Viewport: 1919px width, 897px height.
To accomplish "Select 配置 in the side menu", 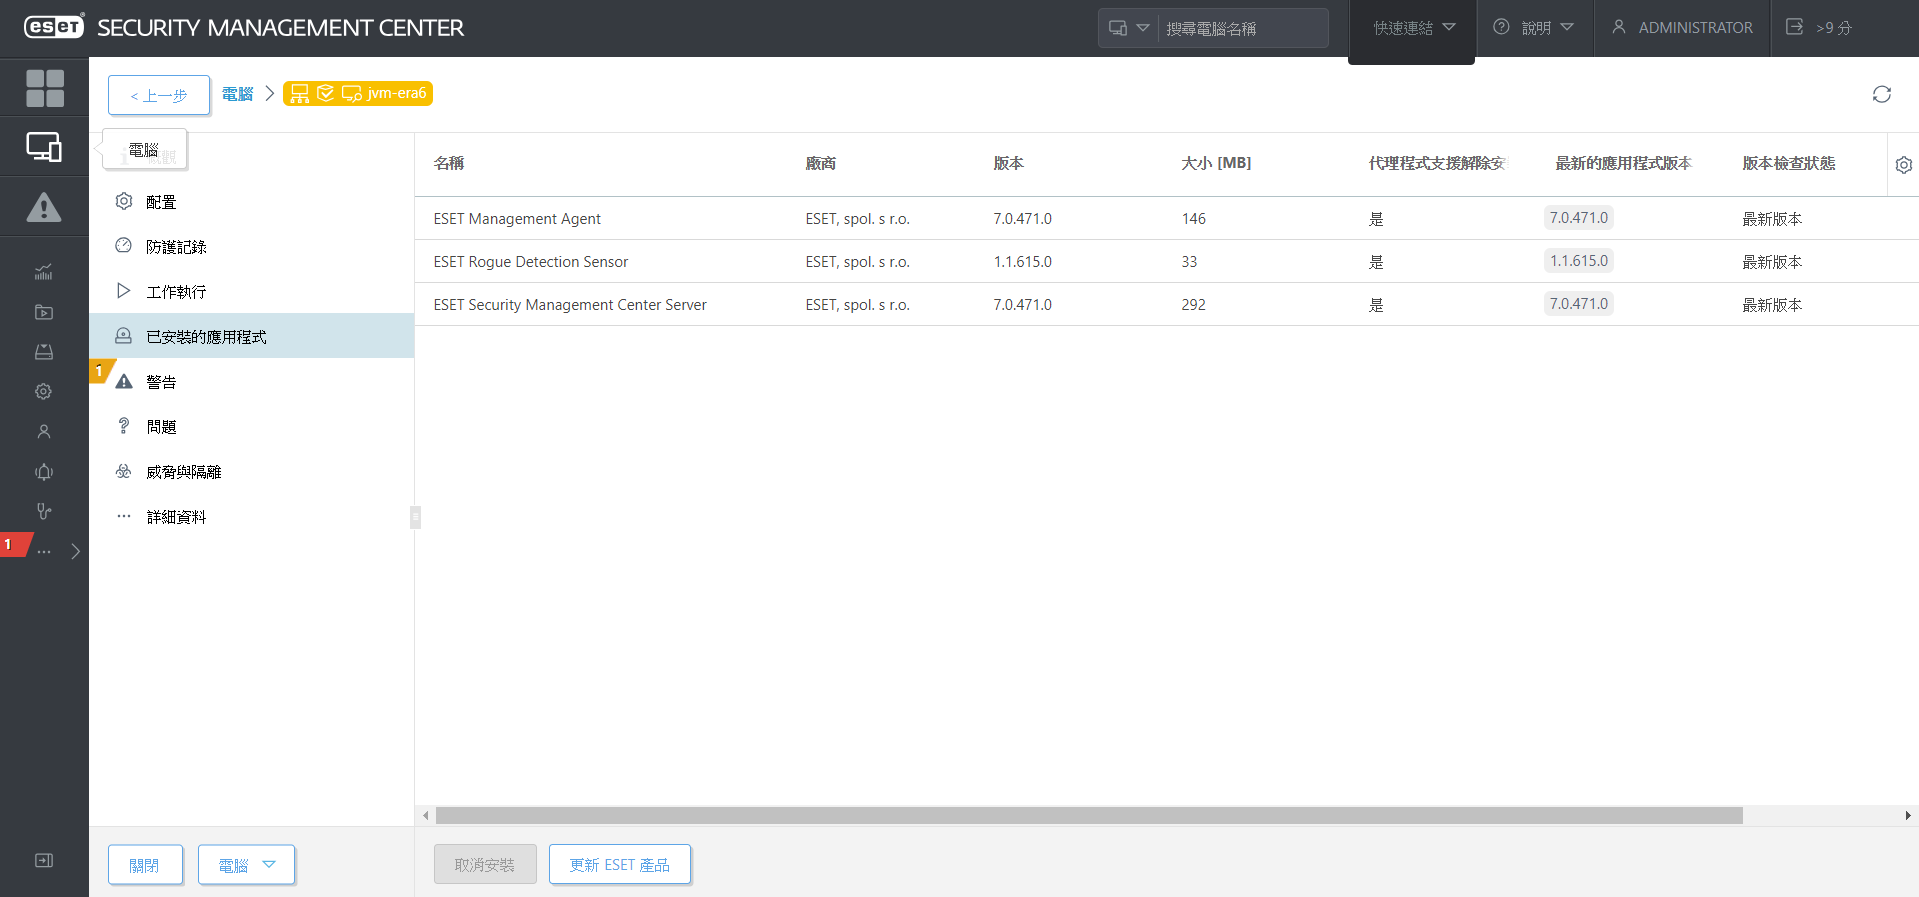I will coord(251,202).
